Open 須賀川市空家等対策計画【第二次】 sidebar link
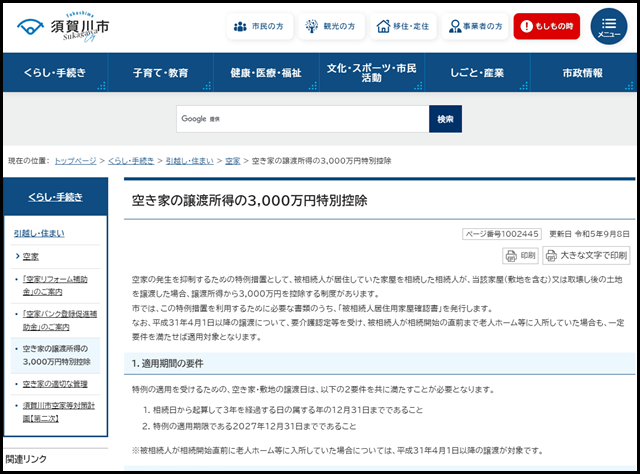 coord(58,412)
